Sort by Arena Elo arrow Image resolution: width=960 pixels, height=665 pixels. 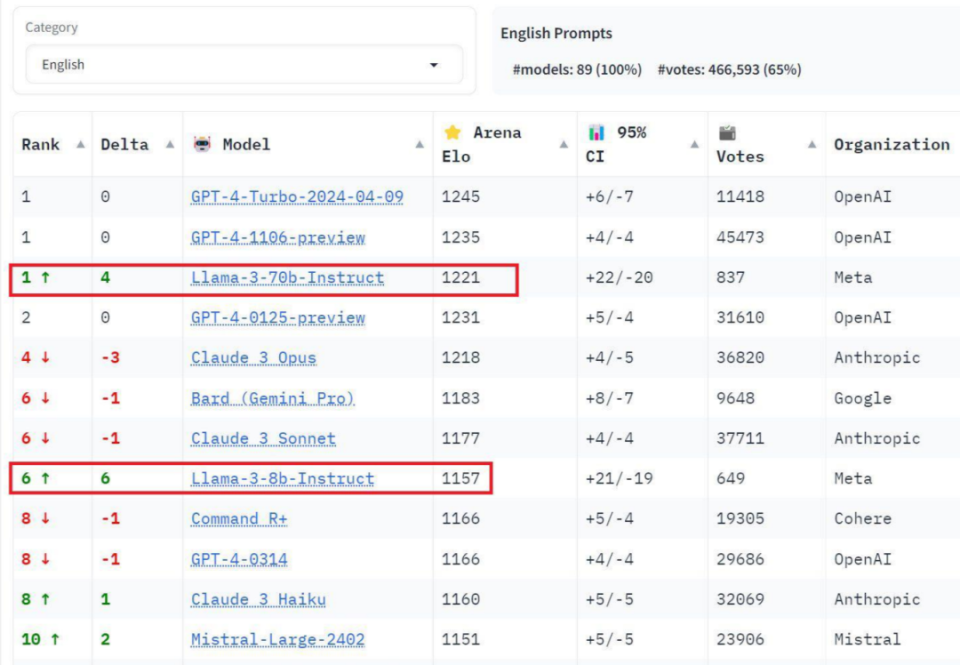coord(564,145)
